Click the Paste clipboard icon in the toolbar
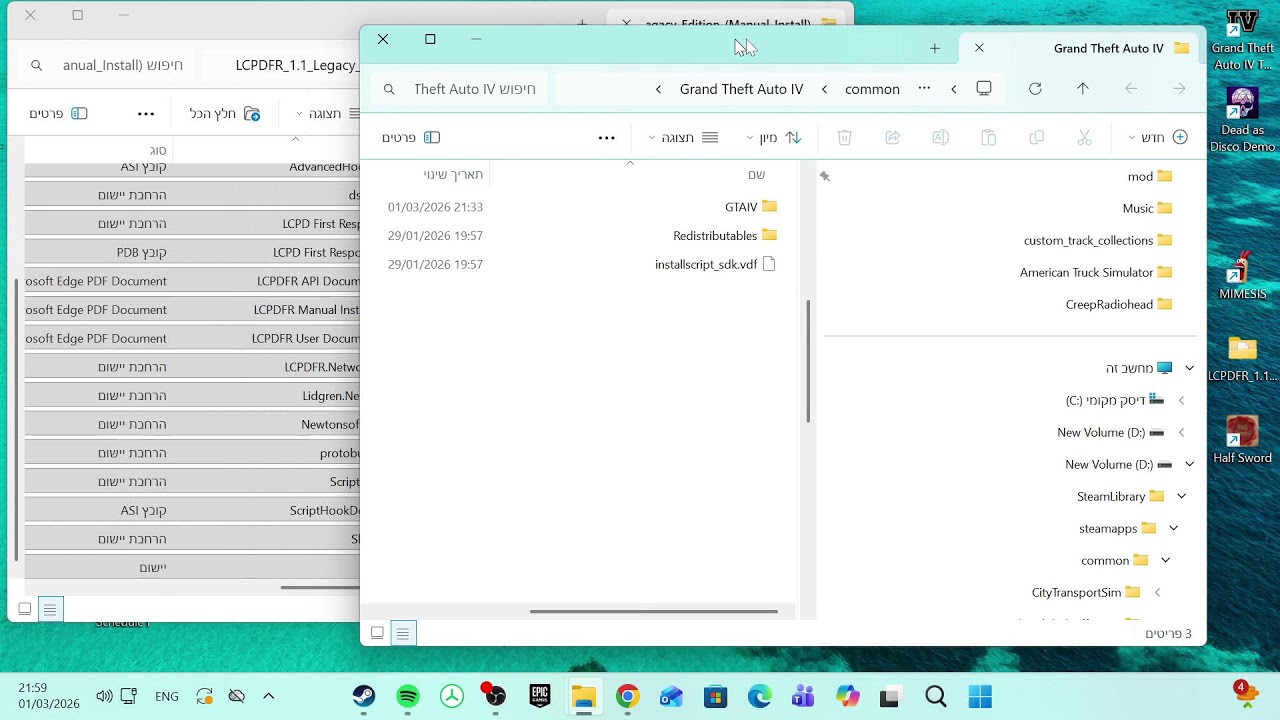 point(988,138)
